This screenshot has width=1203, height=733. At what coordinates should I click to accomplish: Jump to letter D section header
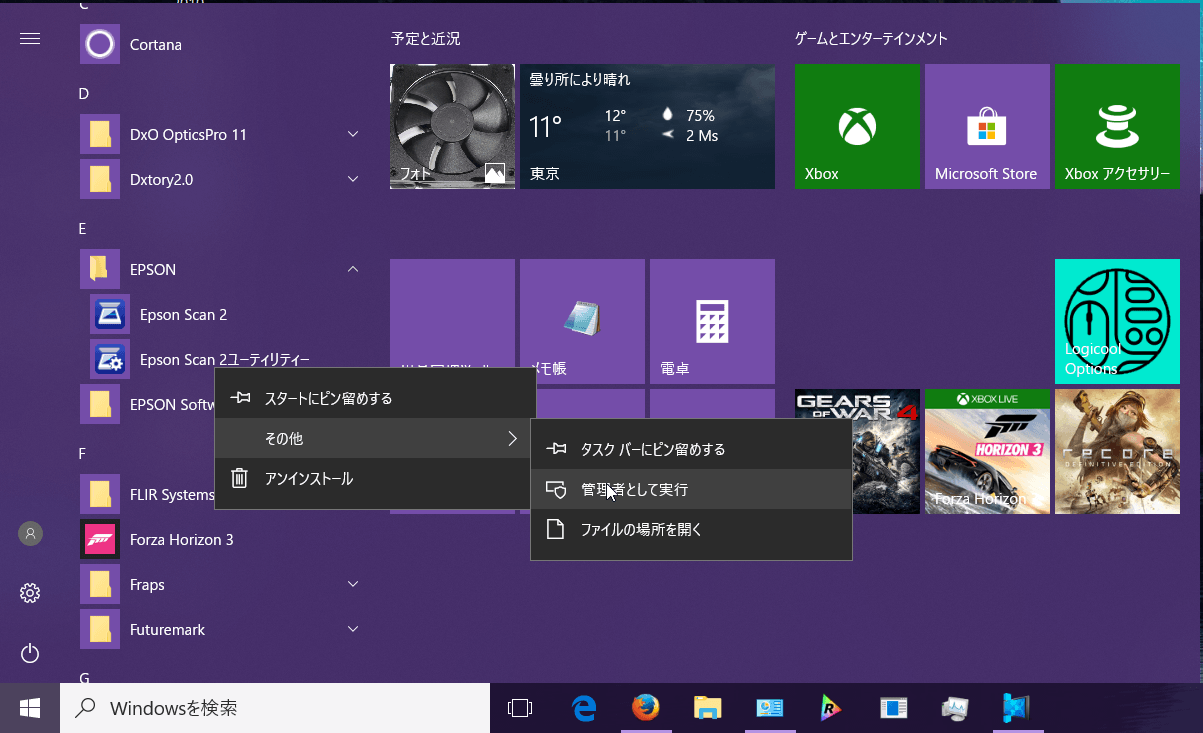(84, 93)
